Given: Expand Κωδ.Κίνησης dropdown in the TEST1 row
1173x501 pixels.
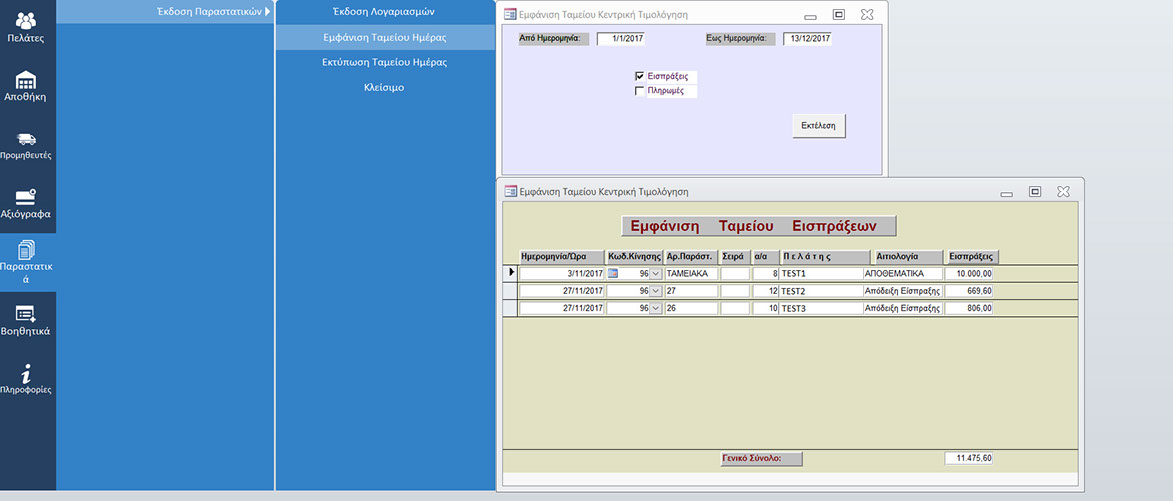Looking at the screenshot, I should [x=656, y=273].
